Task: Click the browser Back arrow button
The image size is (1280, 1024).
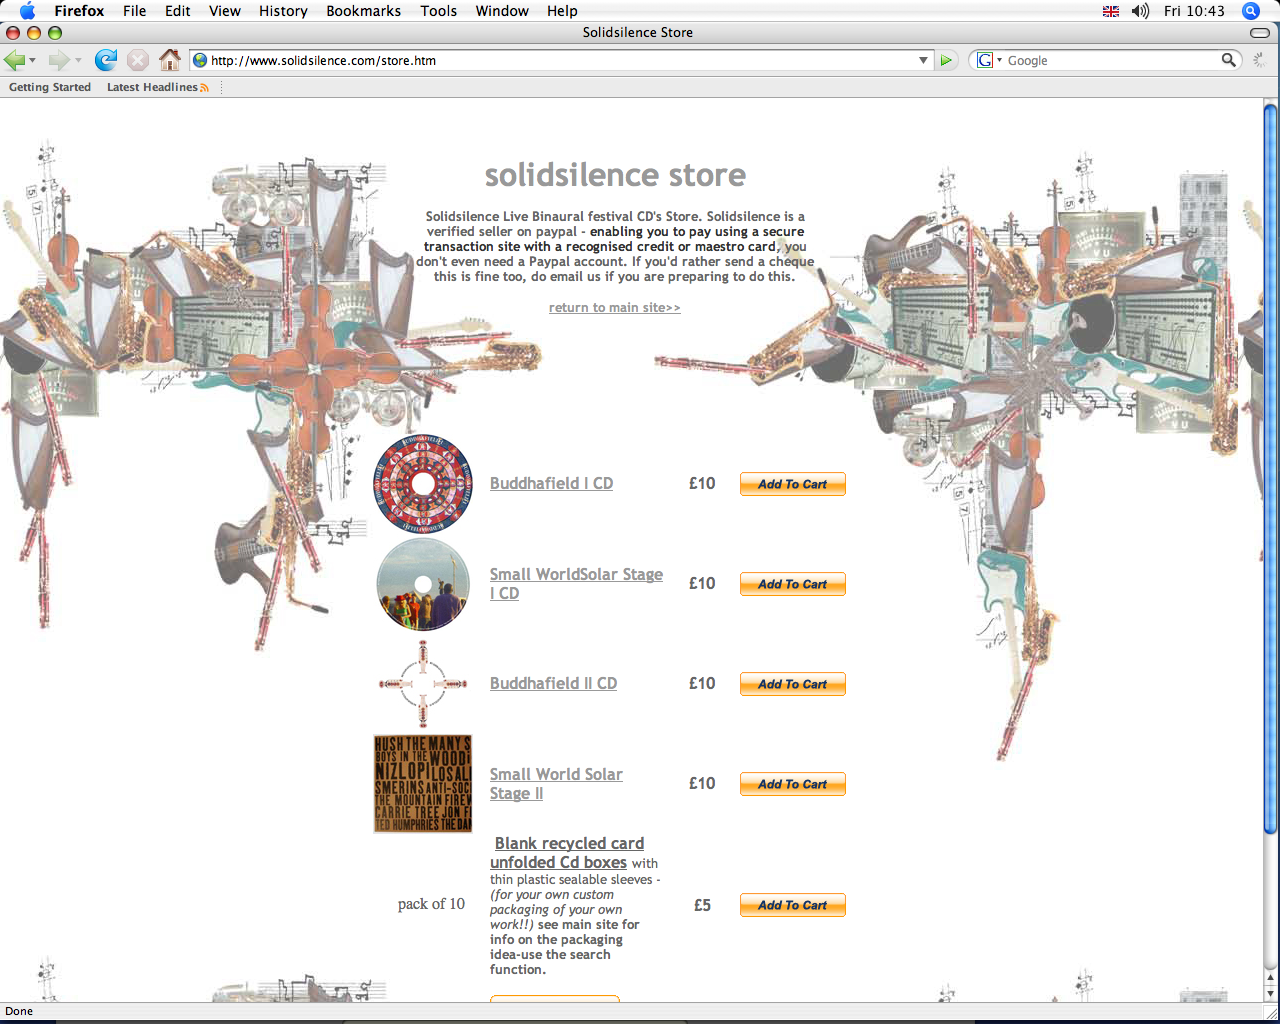Action: click(14, 60)
